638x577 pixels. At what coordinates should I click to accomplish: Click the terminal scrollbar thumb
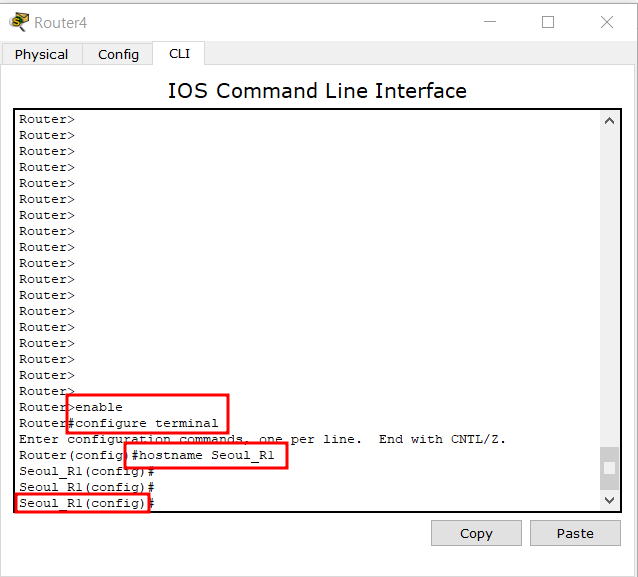(x=609, y=468)
